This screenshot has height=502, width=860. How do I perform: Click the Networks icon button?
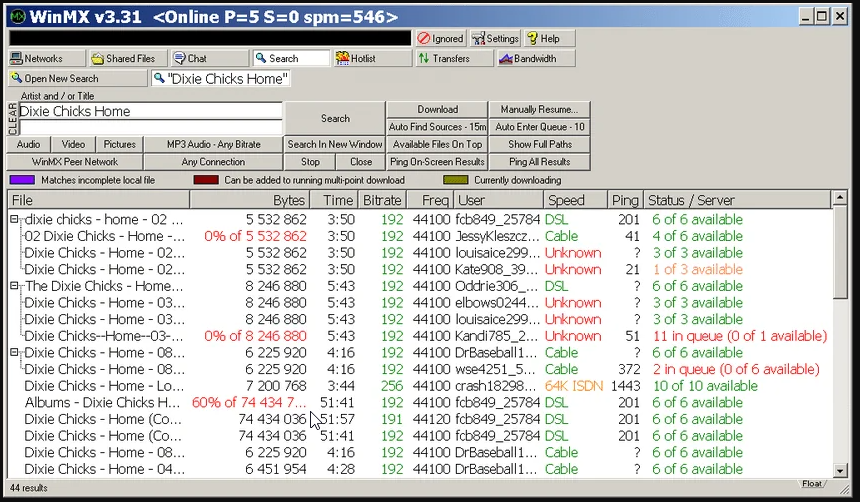[43, 59]
